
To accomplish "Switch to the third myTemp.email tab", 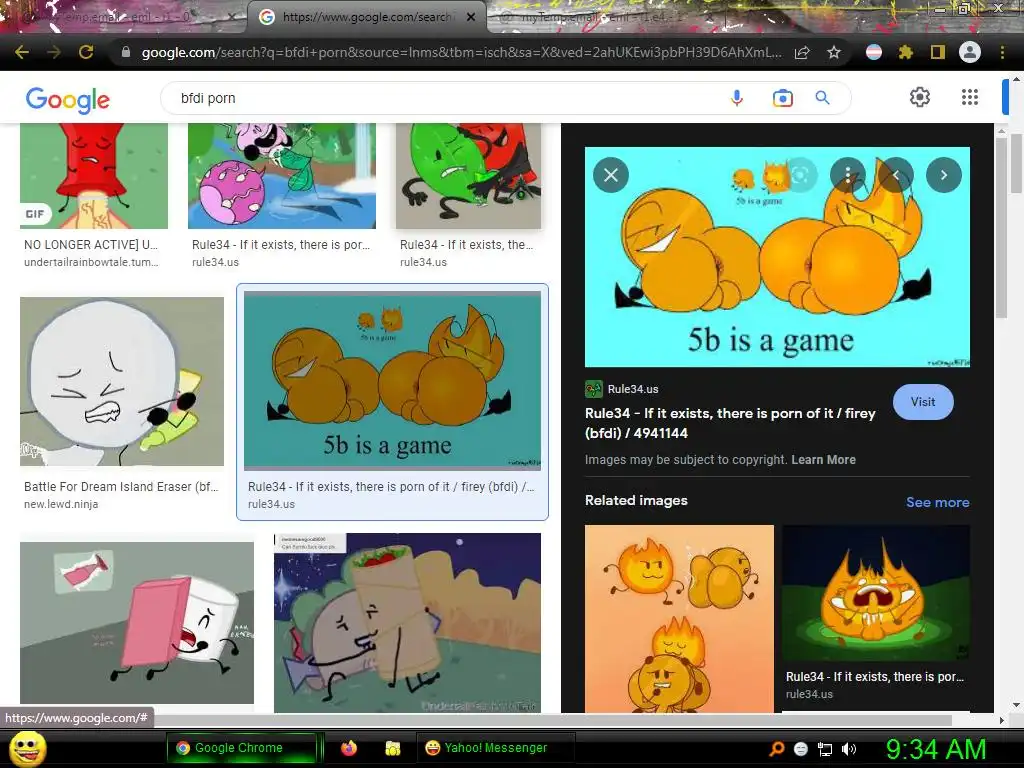I will [x=591, y=17].
